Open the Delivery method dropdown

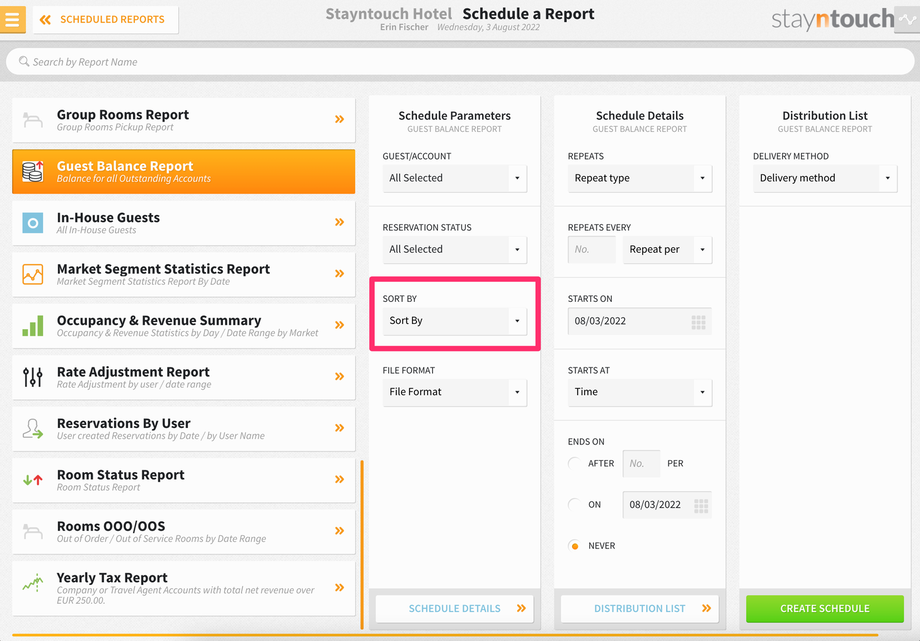tap(825, 178)
